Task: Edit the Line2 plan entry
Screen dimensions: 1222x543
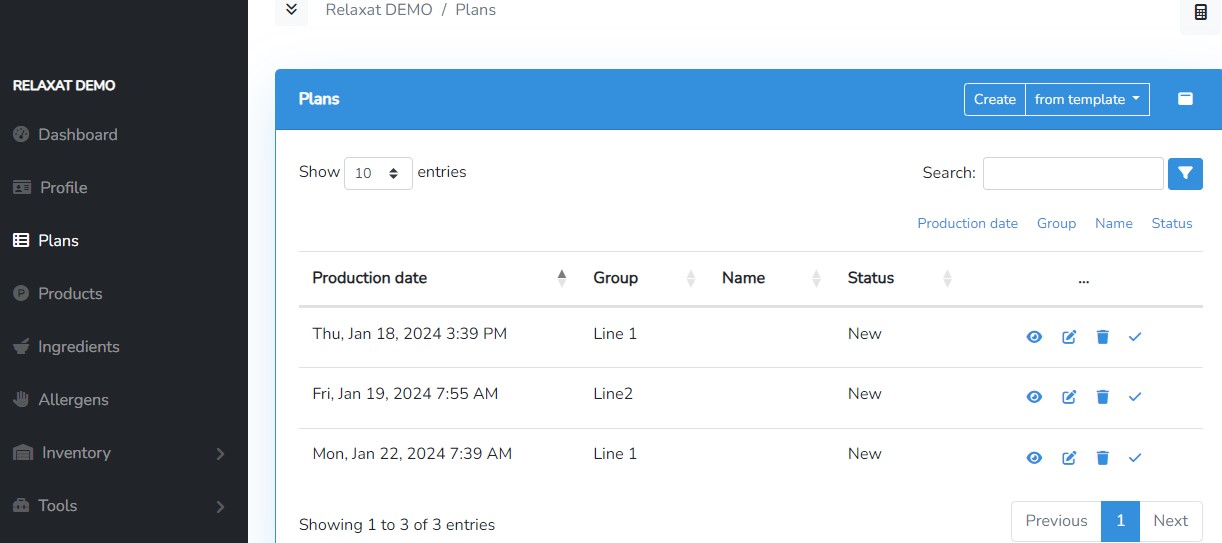Action: pyautogui.click(x=1069, y=397)
